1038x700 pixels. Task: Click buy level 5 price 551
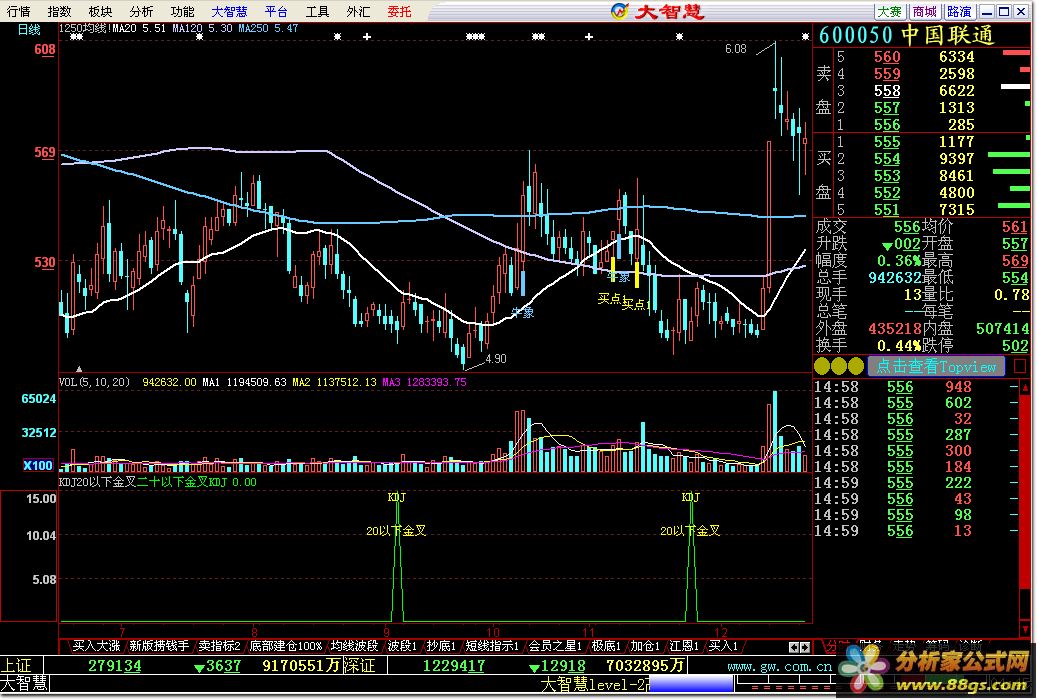[x=887, y=210]
